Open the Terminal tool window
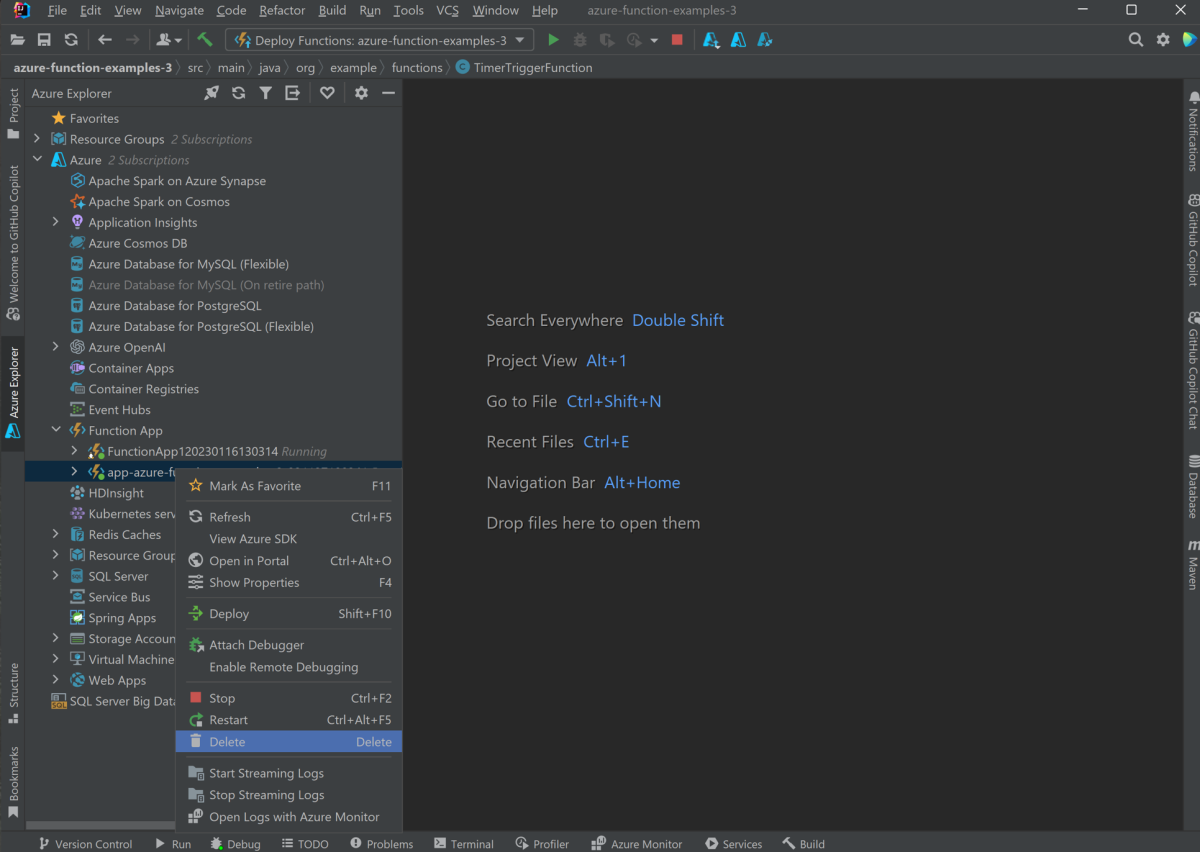The width and height of the screenshot is (1200, 852). (x=463, y=843)
